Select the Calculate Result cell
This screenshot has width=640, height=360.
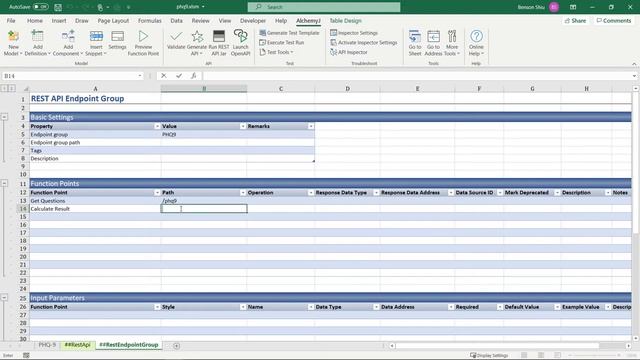point(95,209)
